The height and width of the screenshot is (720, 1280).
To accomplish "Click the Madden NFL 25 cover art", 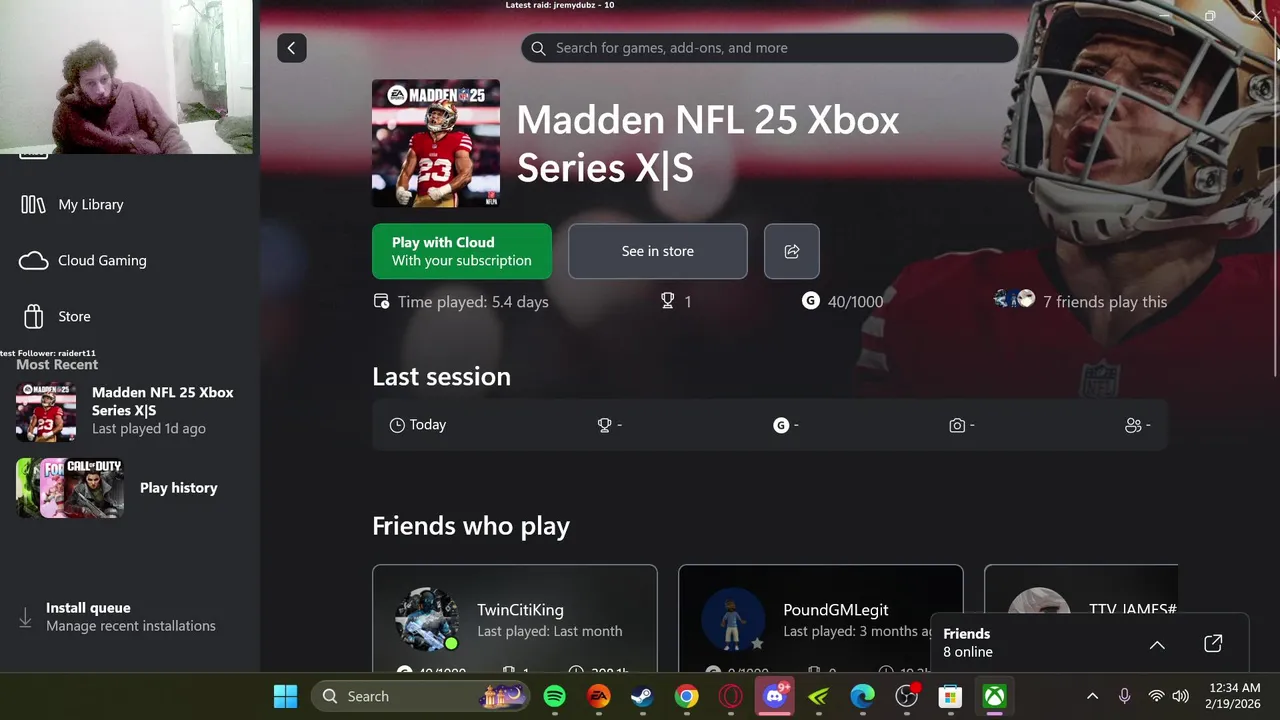I will [x=436, y=143].
